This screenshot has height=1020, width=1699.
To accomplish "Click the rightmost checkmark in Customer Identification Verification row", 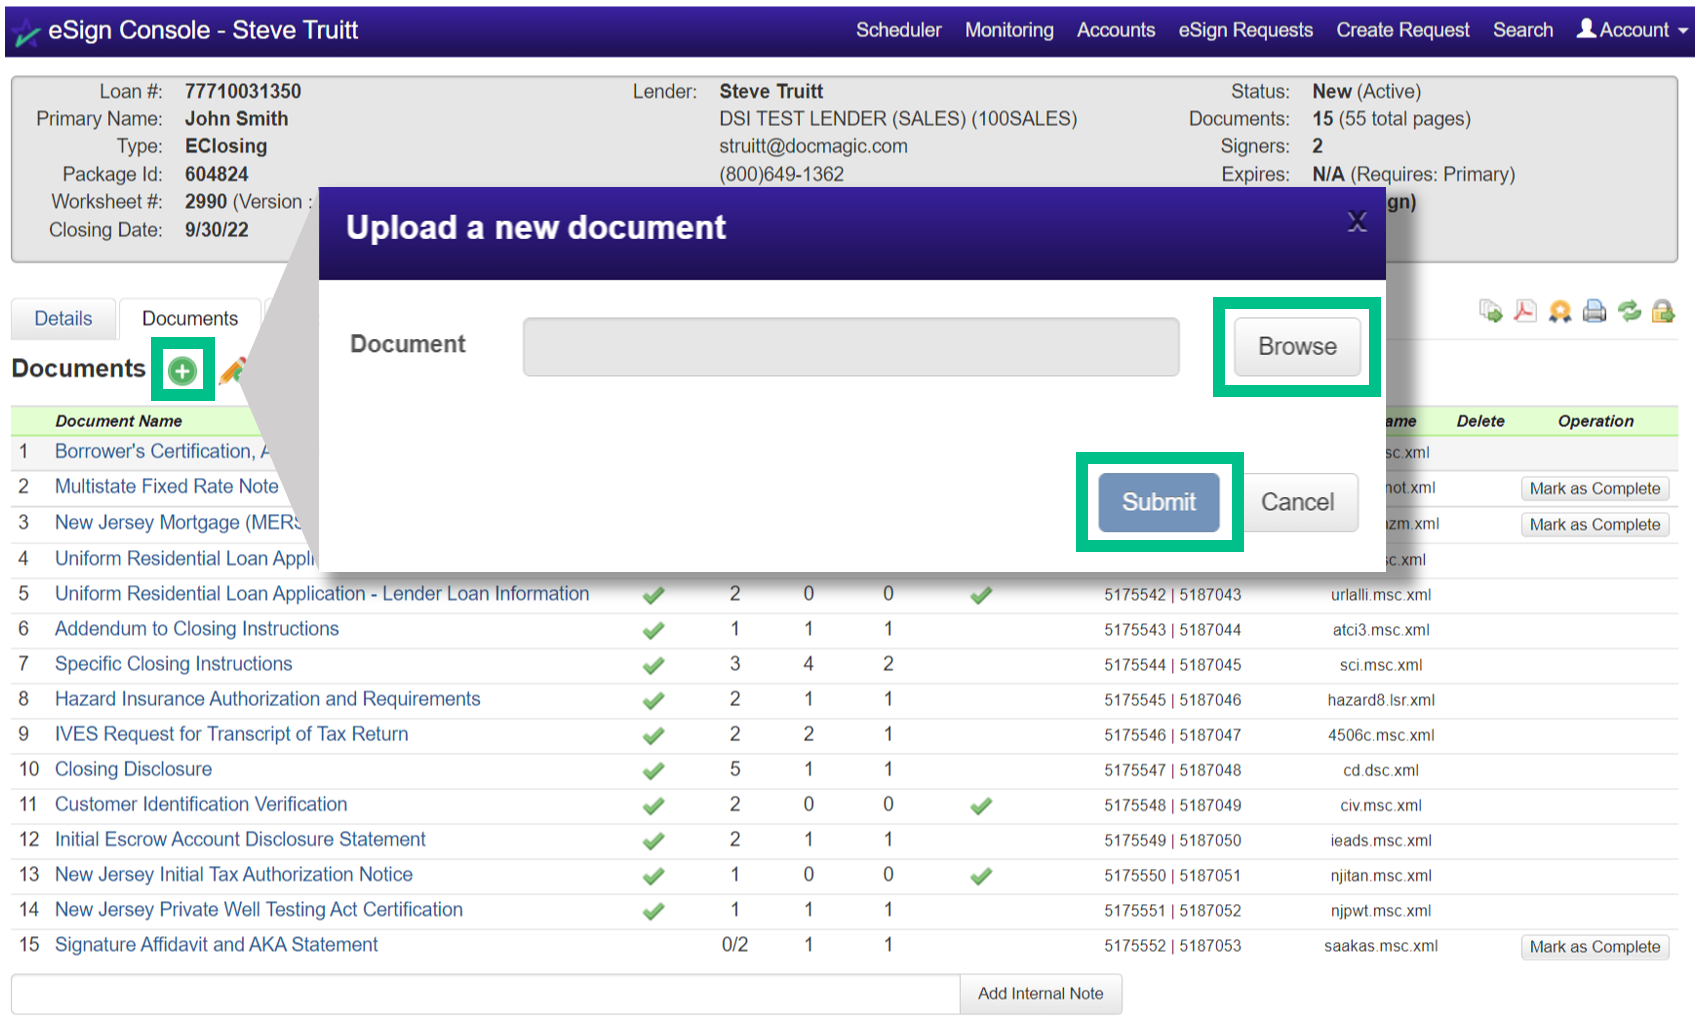I will [x=981, y=805].
